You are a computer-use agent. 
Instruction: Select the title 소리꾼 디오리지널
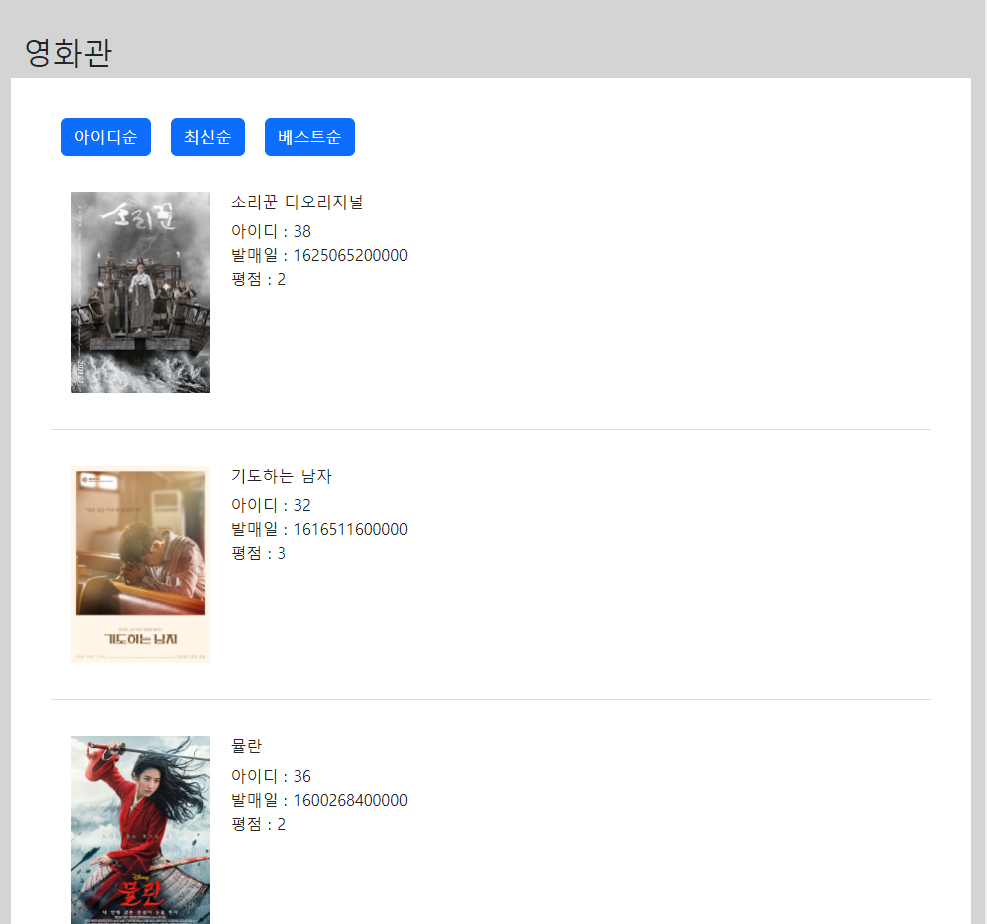click(297, 202)
